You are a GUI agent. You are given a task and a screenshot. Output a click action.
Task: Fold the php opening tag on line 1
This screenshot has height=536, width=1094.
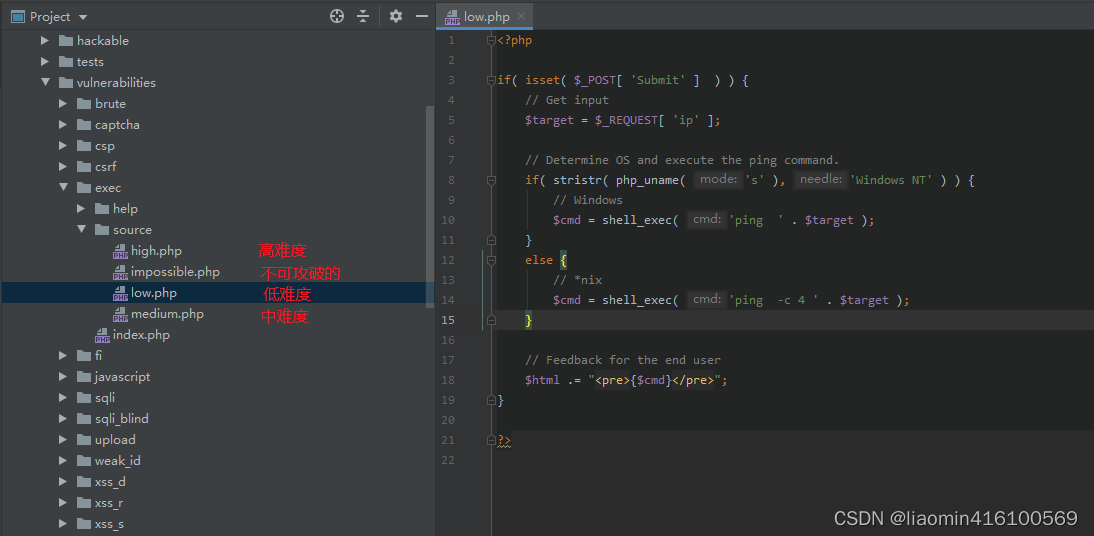pyautogui.click(x=491, y=40)
